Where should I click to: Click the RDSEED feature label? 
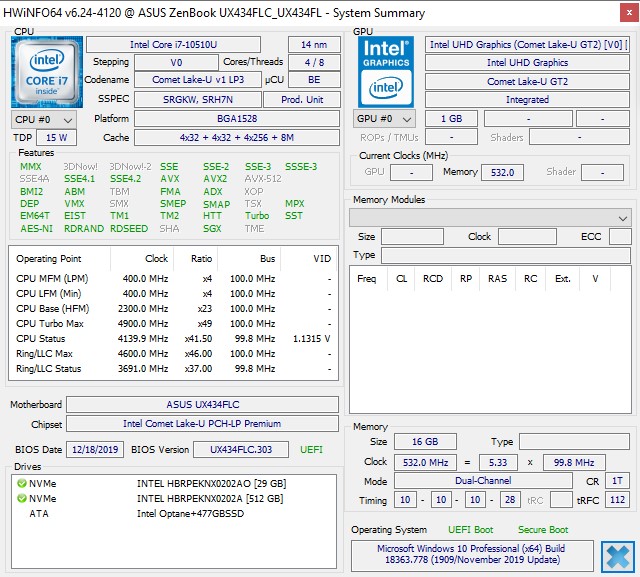coord(129,229)
